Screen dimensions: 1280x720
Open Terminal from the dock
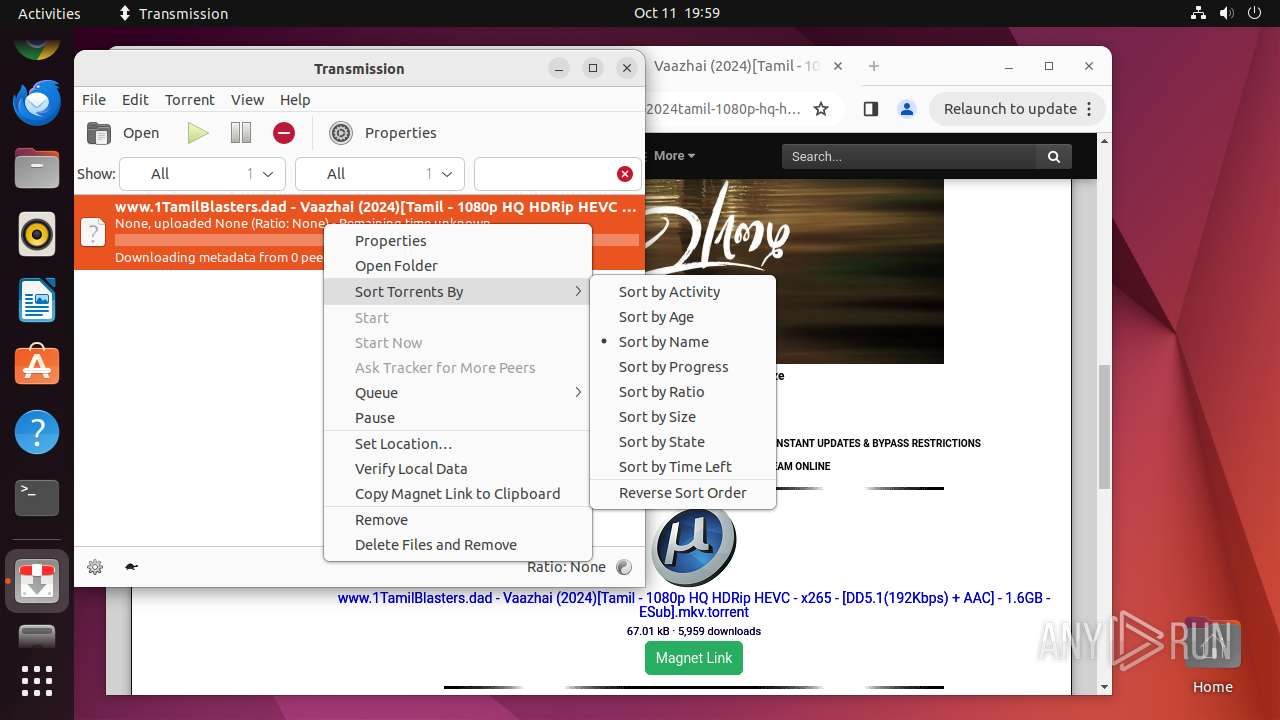pos(37,497)
